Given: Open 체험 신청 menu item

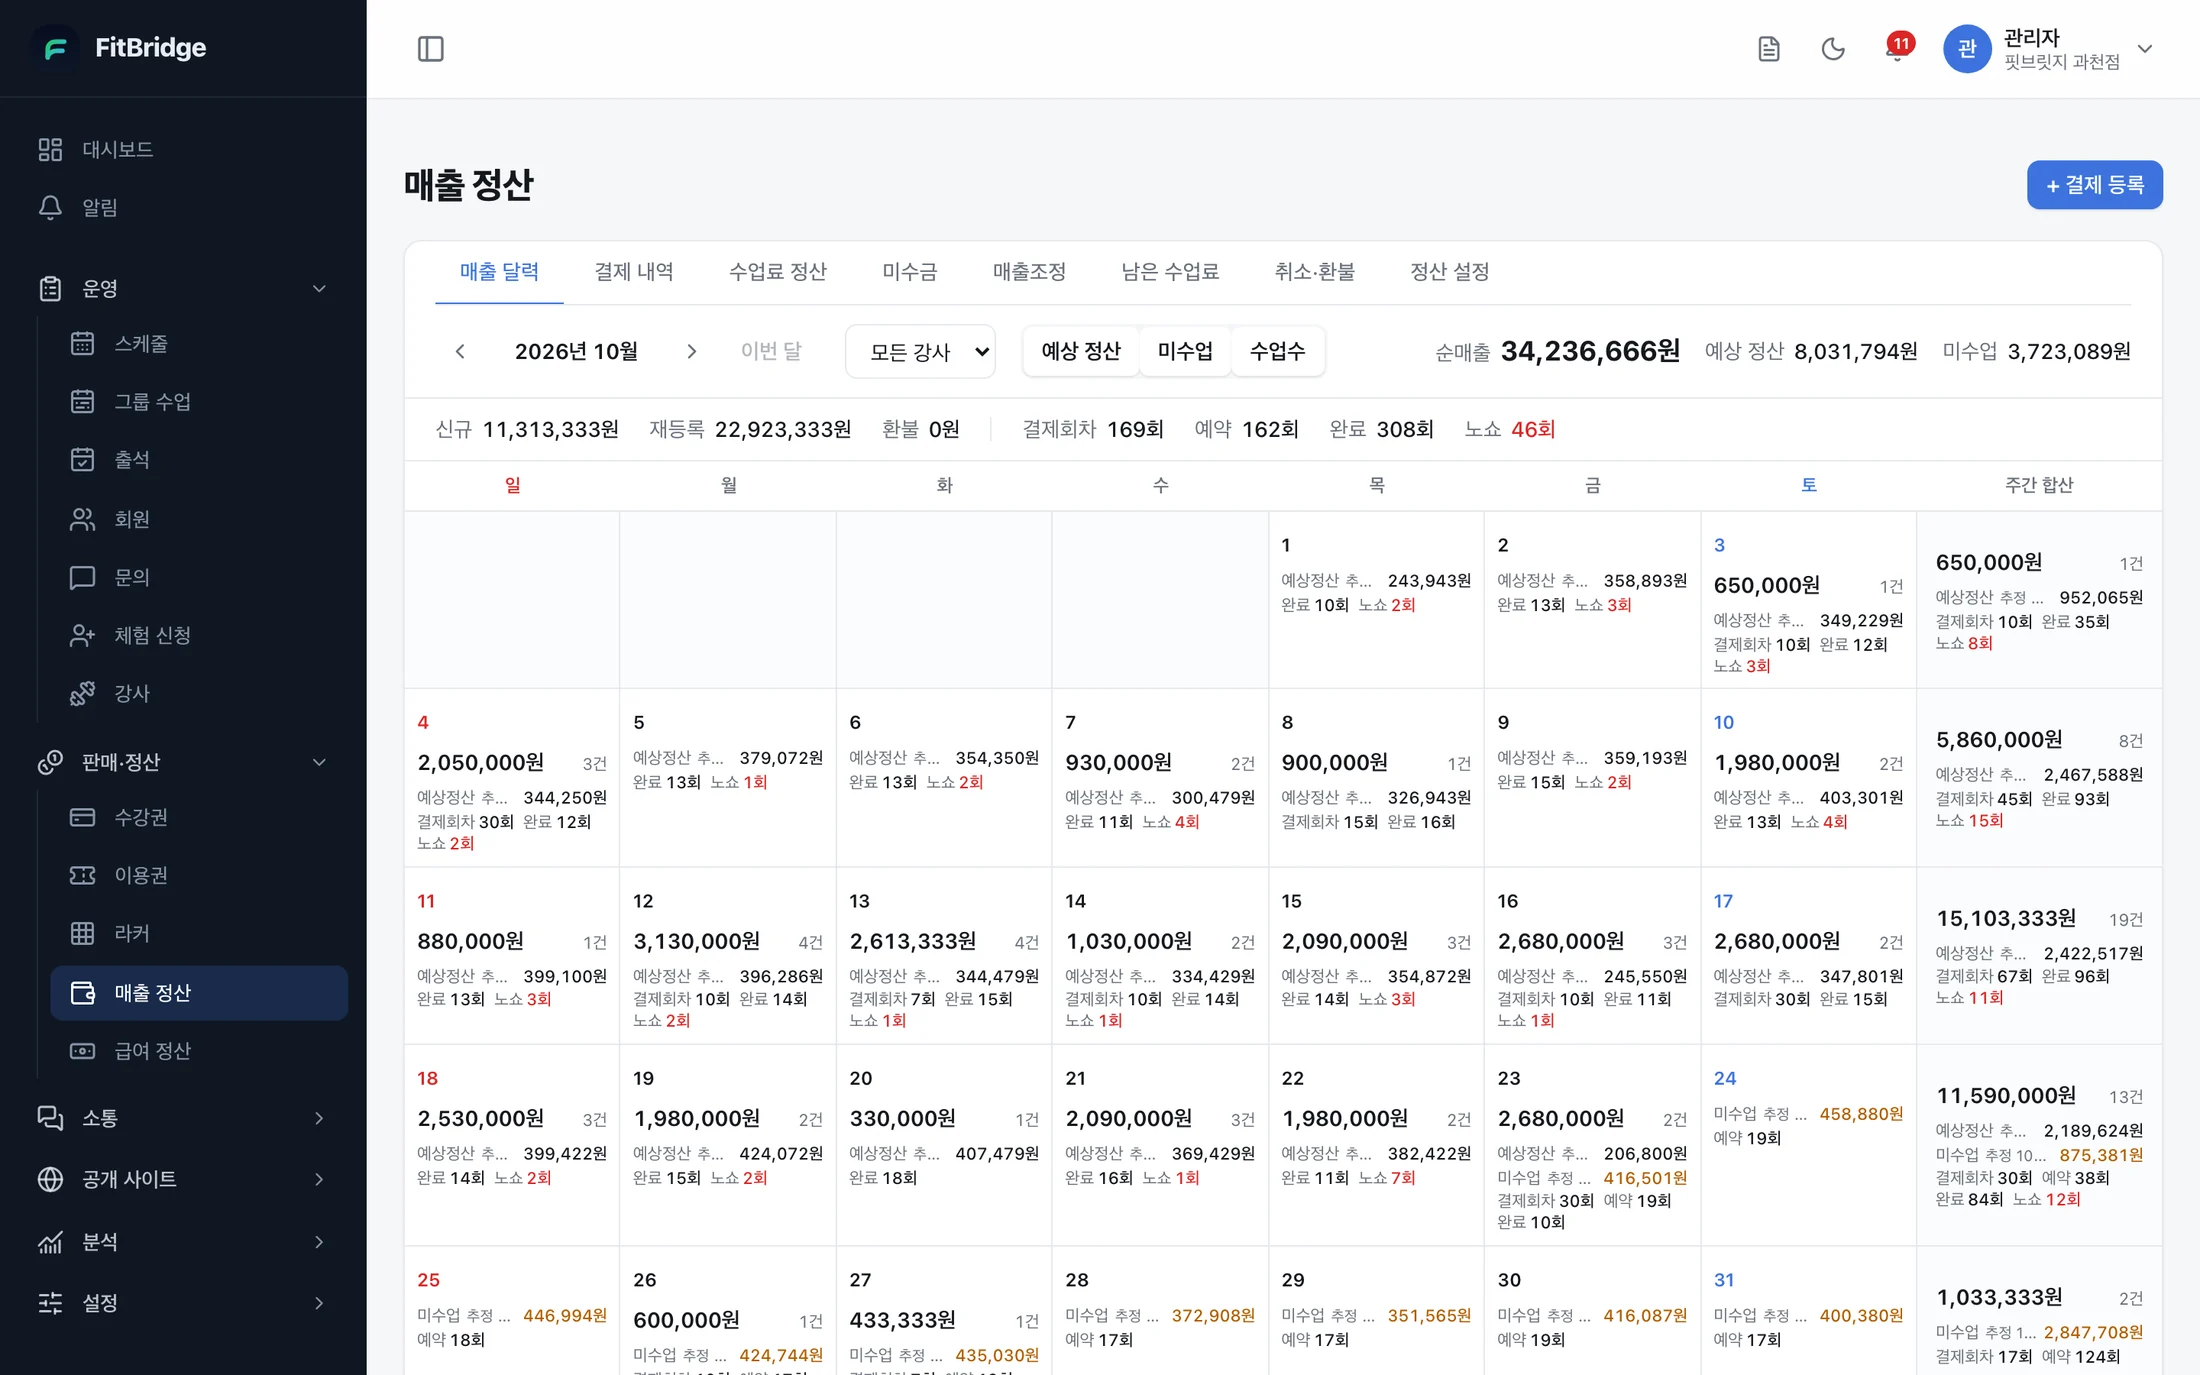Looking at the screenshot, I should (x=199, y=635).
